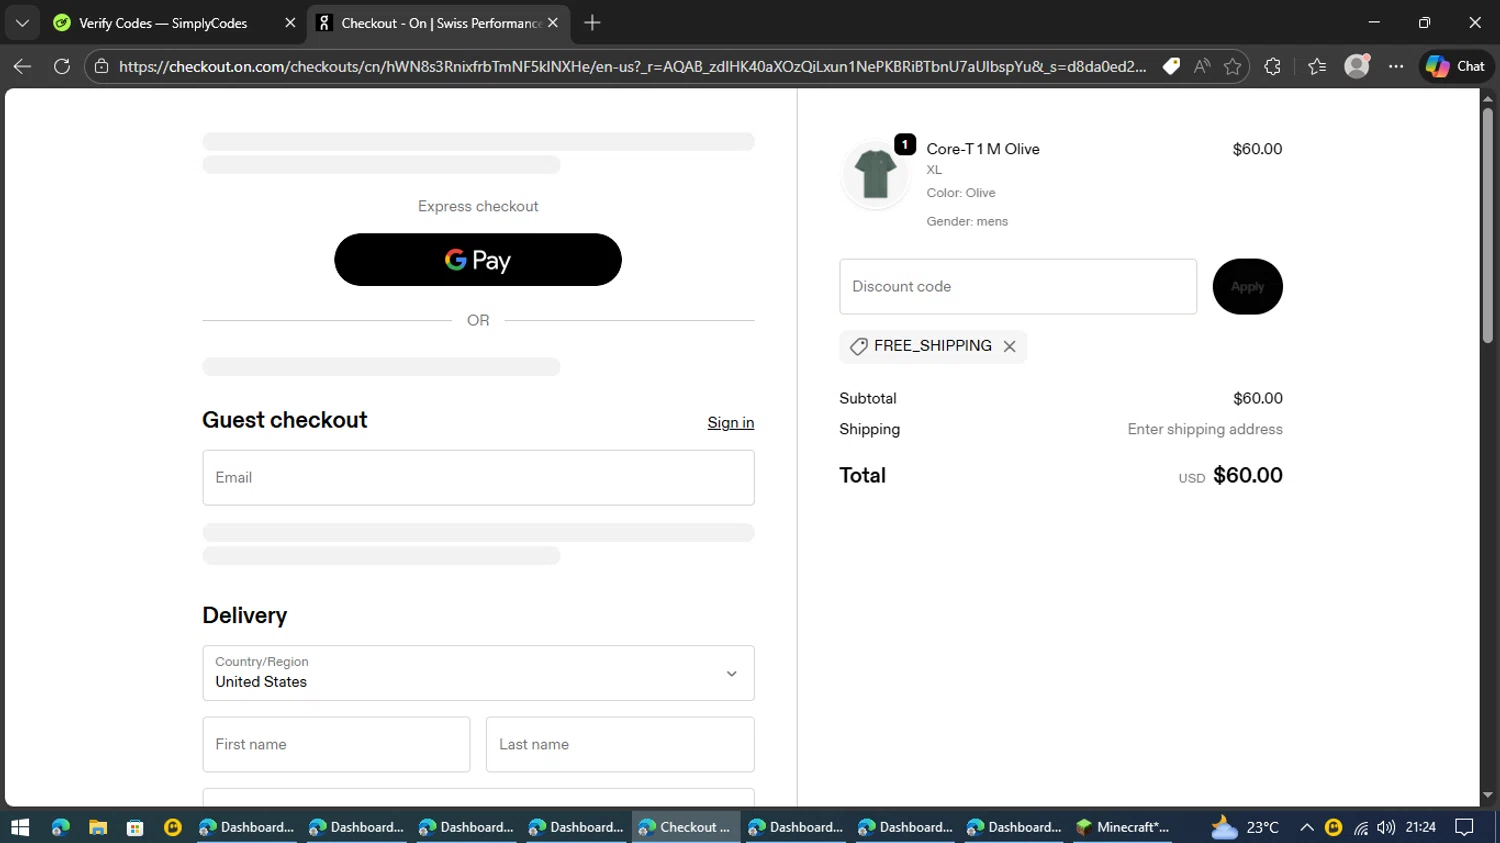Click the Total $60.00 amount
Screen dimensions: 1500x843
point(1247,475)
